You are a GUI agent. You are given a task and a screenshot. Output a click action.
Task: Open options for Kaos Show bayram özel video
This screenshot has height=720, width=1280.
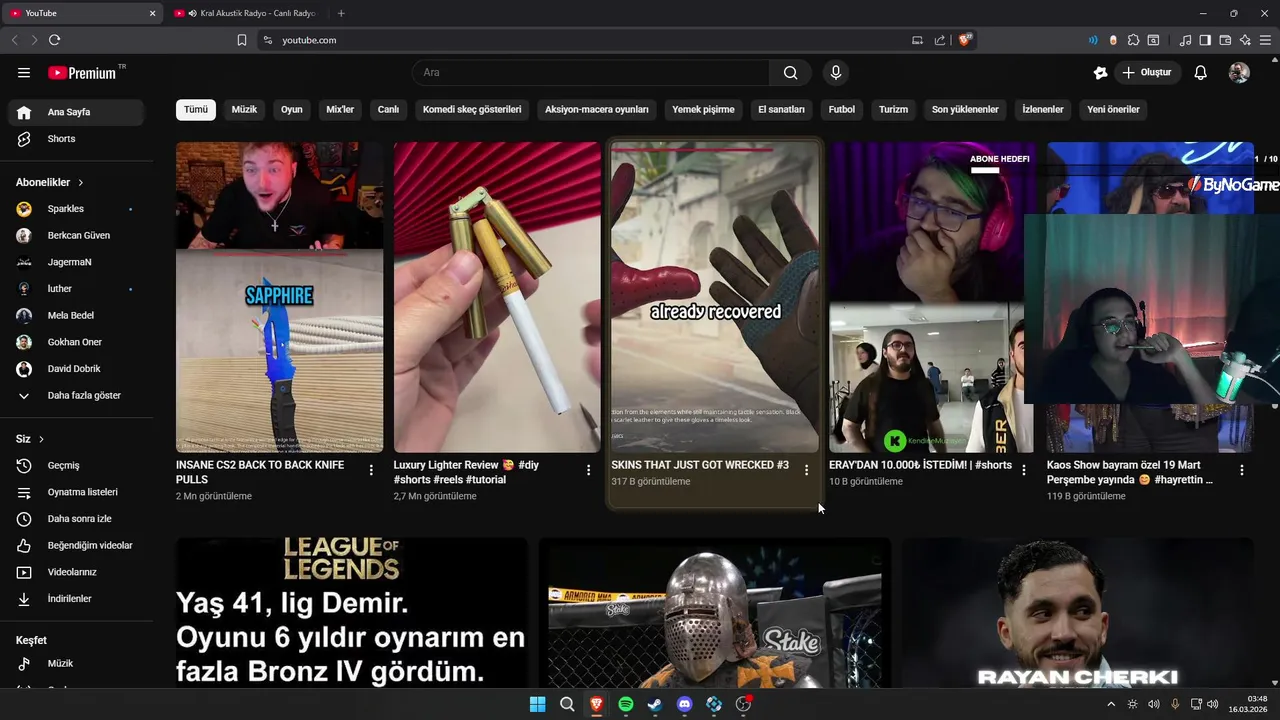click(x=1242, y=470)
